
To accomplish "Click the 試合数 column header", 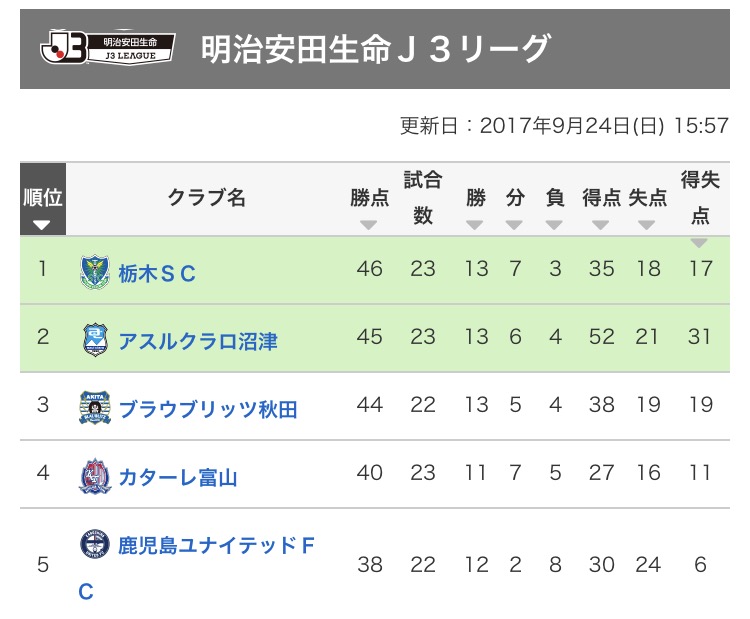I will point(423,198).
